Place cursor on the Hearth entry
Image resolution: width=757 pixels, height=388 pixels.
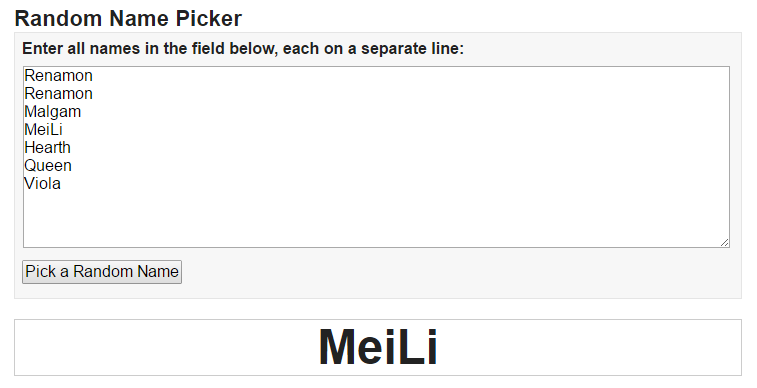[x=47, y=147]
